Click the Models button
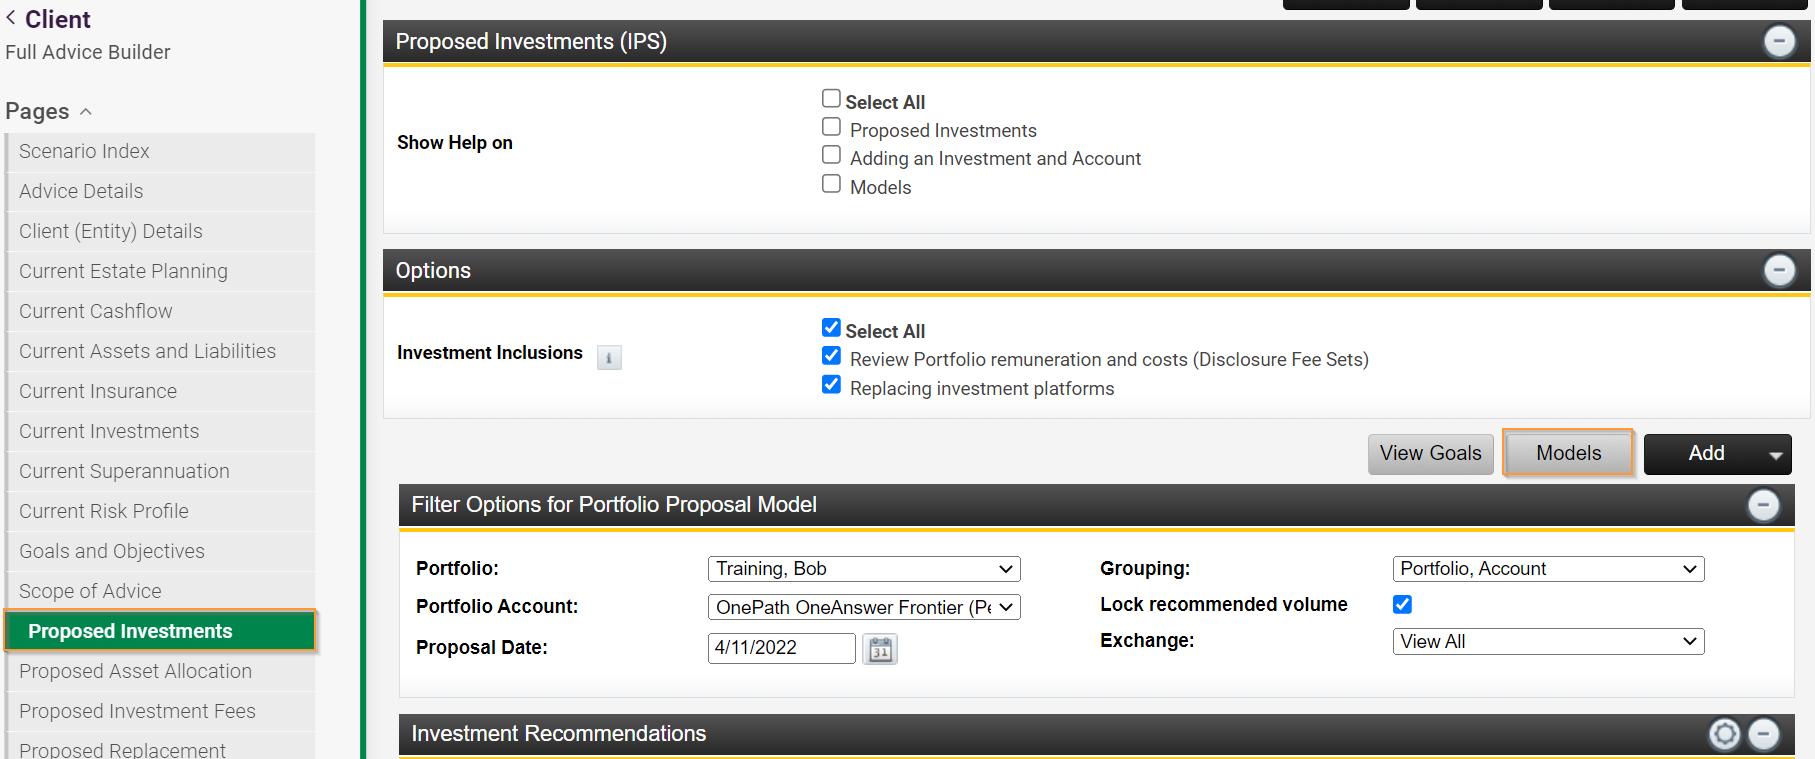 coord(1568,454)
